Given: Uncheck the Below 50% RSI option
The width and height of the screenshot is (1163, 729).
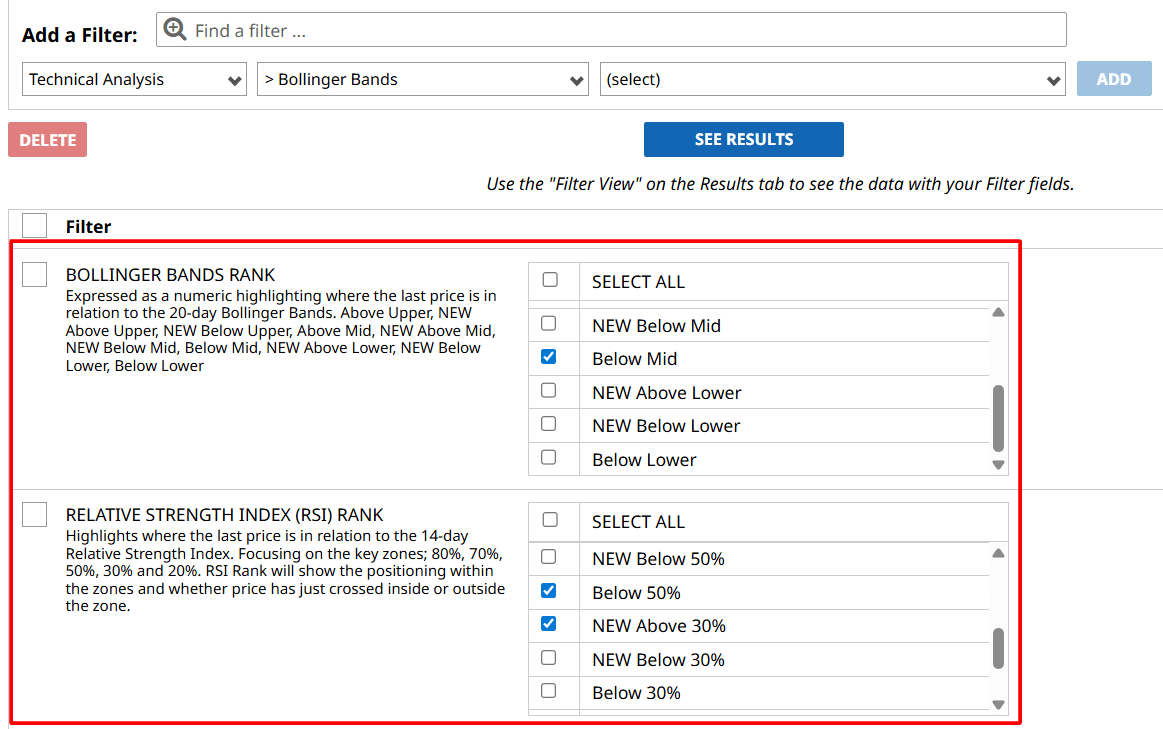Looking at the screenshot, I should coord(548,591).
